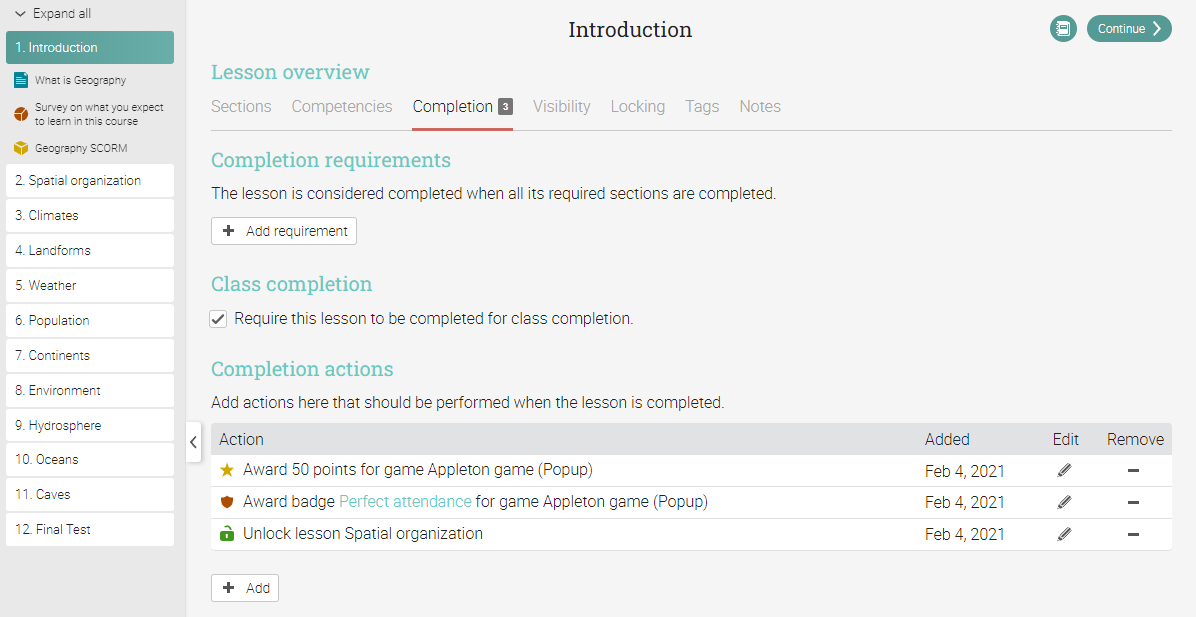The image size is (1196, 617).
Task: Collapse the left sidebar panel
Action: 194,441
